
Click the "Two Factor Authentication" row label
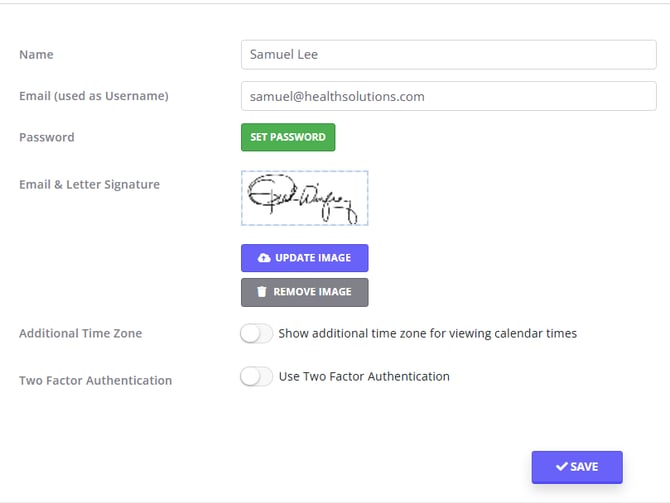coord(95,380)
